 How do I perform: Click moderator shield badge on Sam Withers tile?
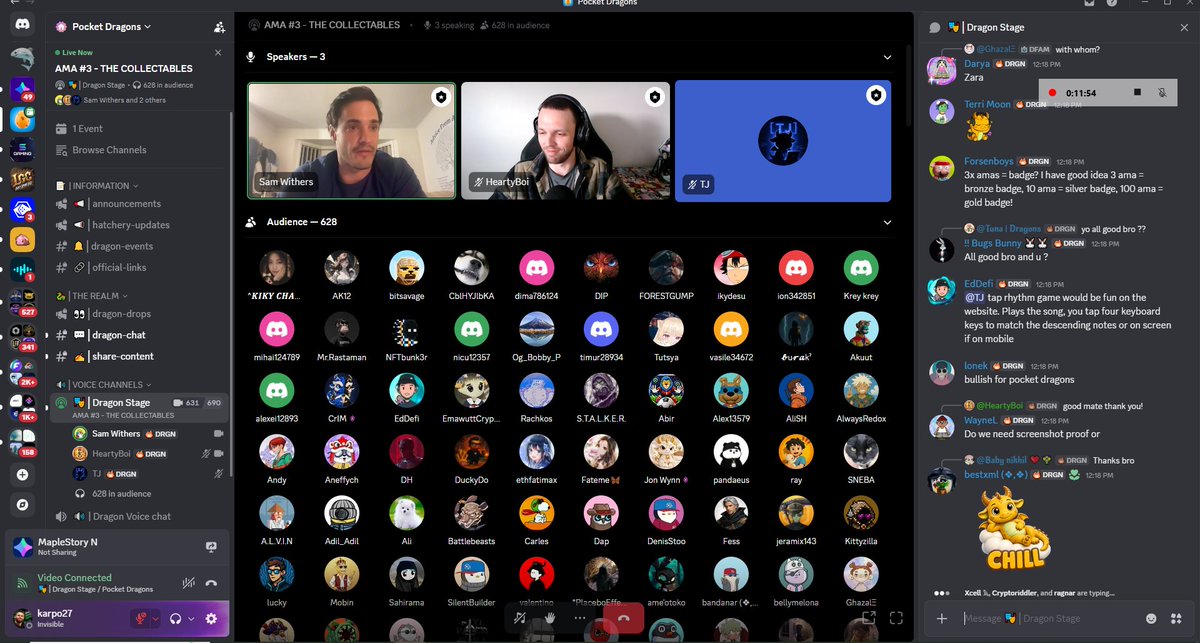tap(440, 96)
